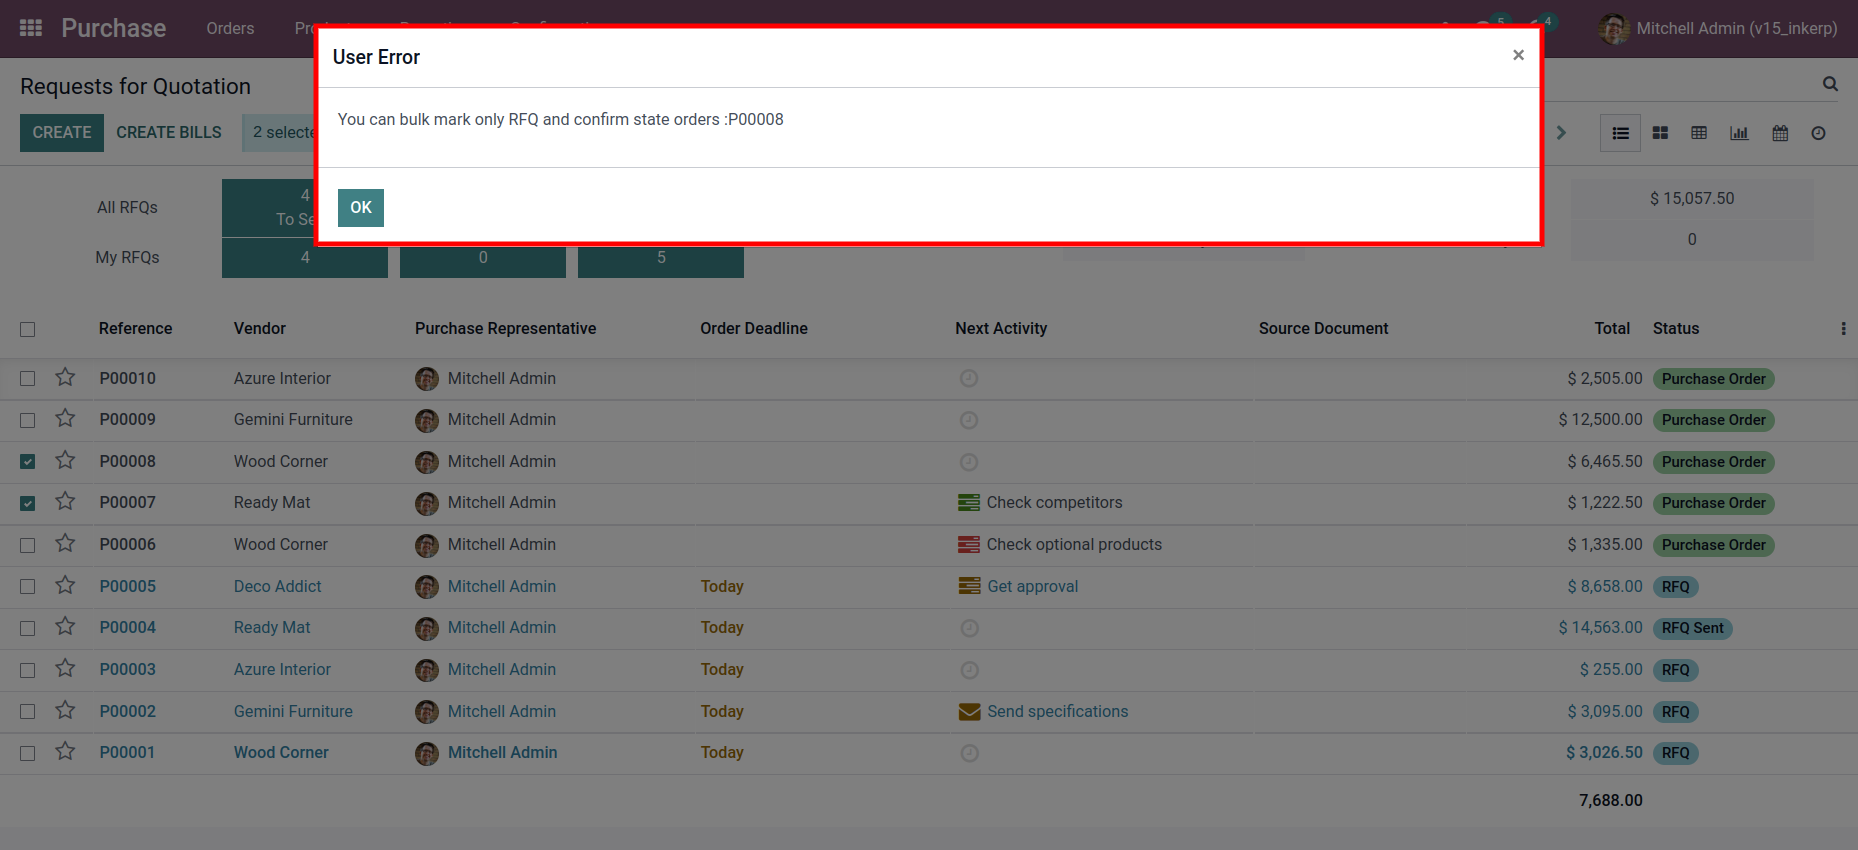Open the apps grid menu icon

(31, 28)
